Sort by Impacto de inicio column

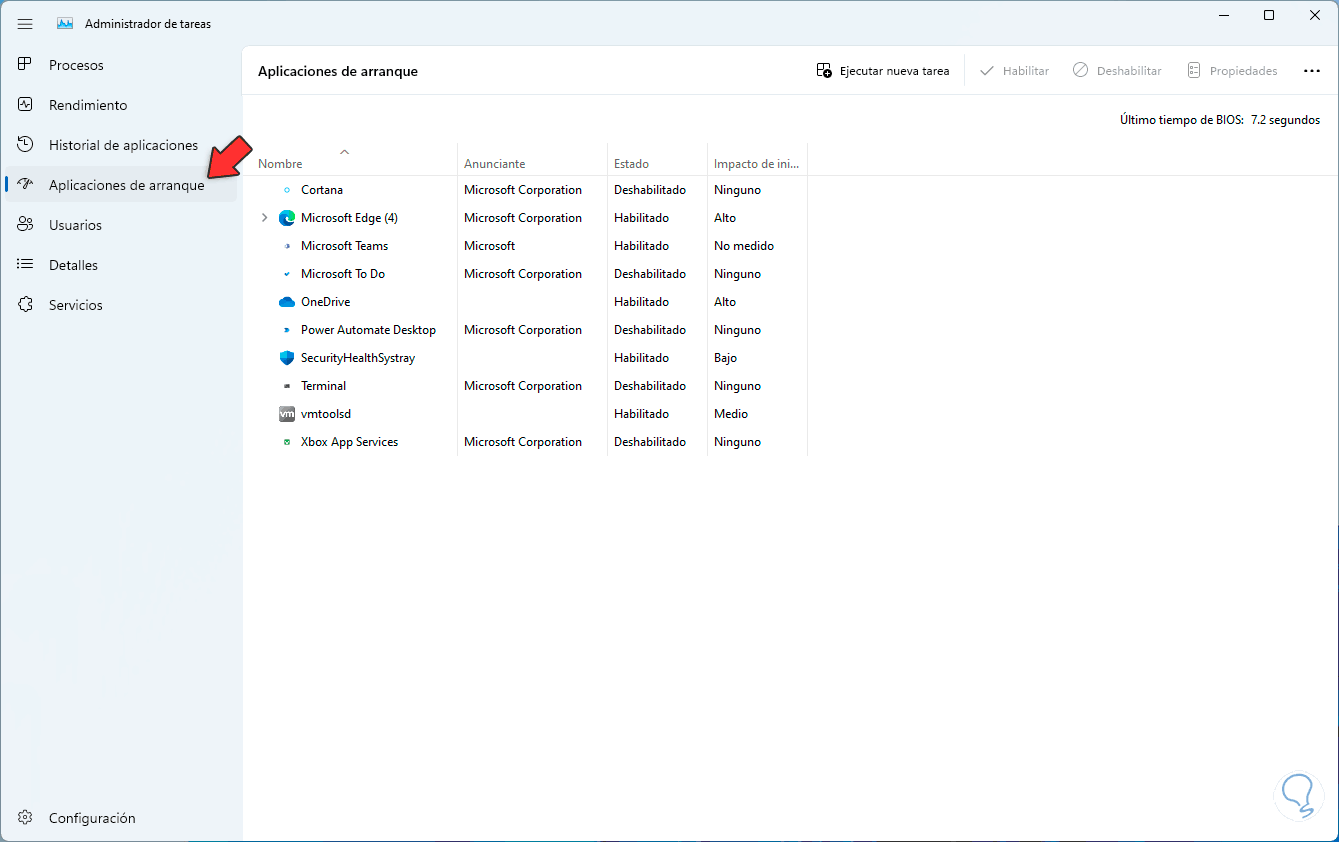pyautogui.click(x=757, y=160)
